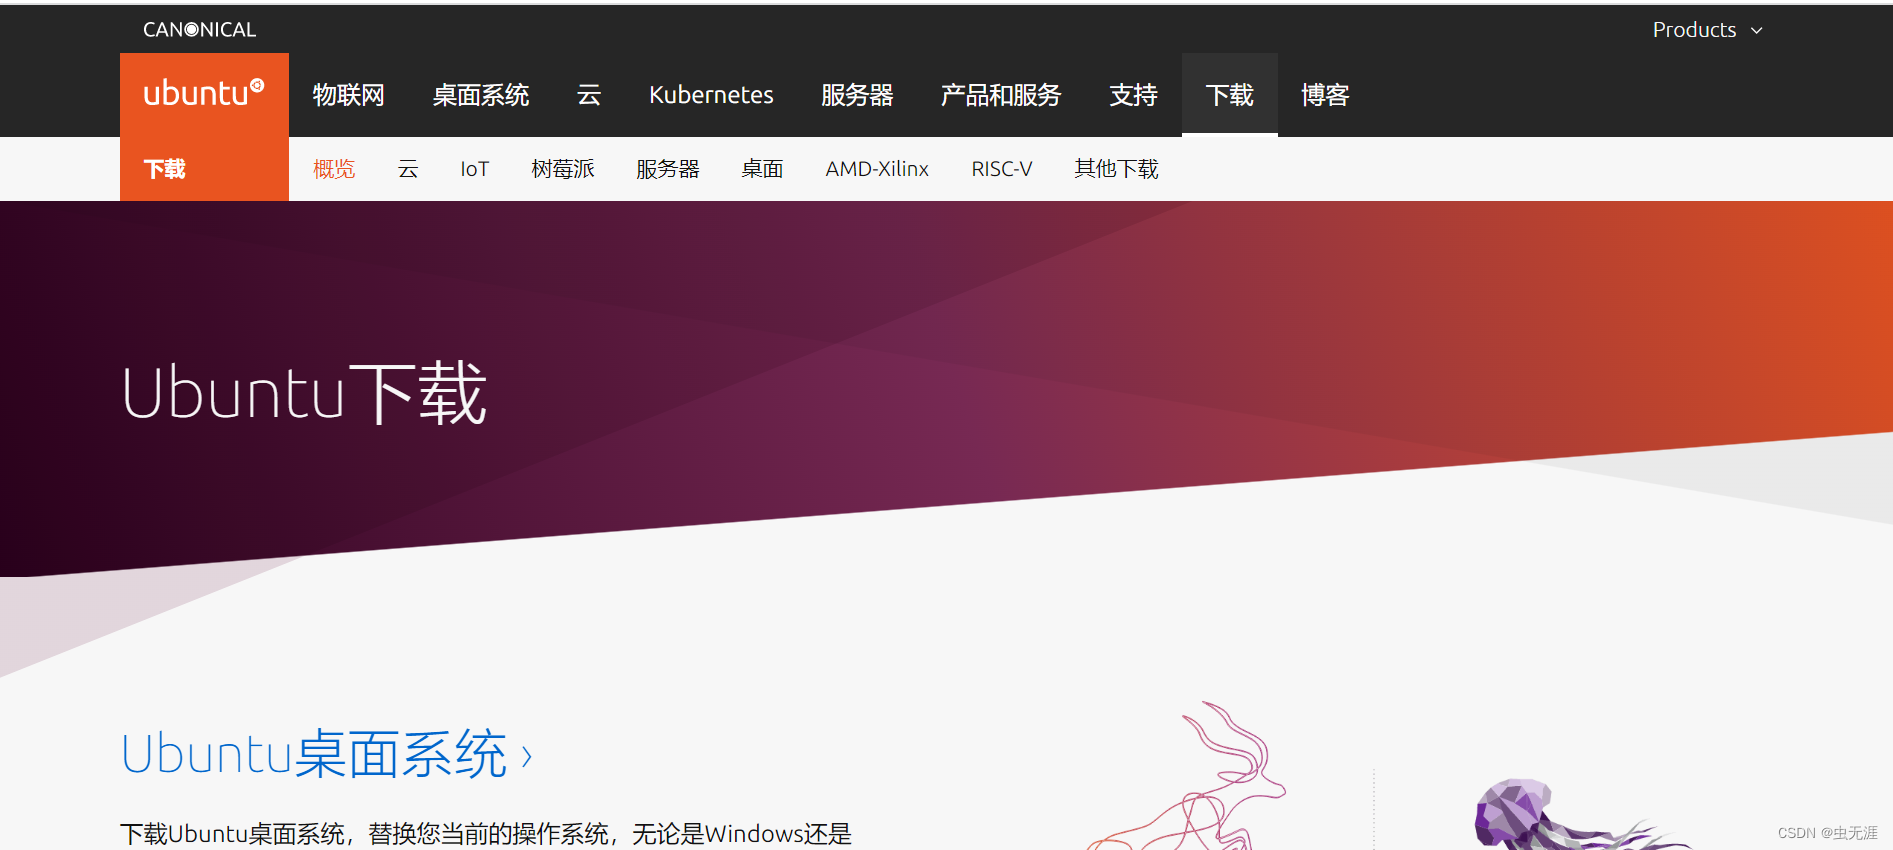Open the 桌面系统 menu
The height and width of the screenshot is (850, 1893).
481,95
